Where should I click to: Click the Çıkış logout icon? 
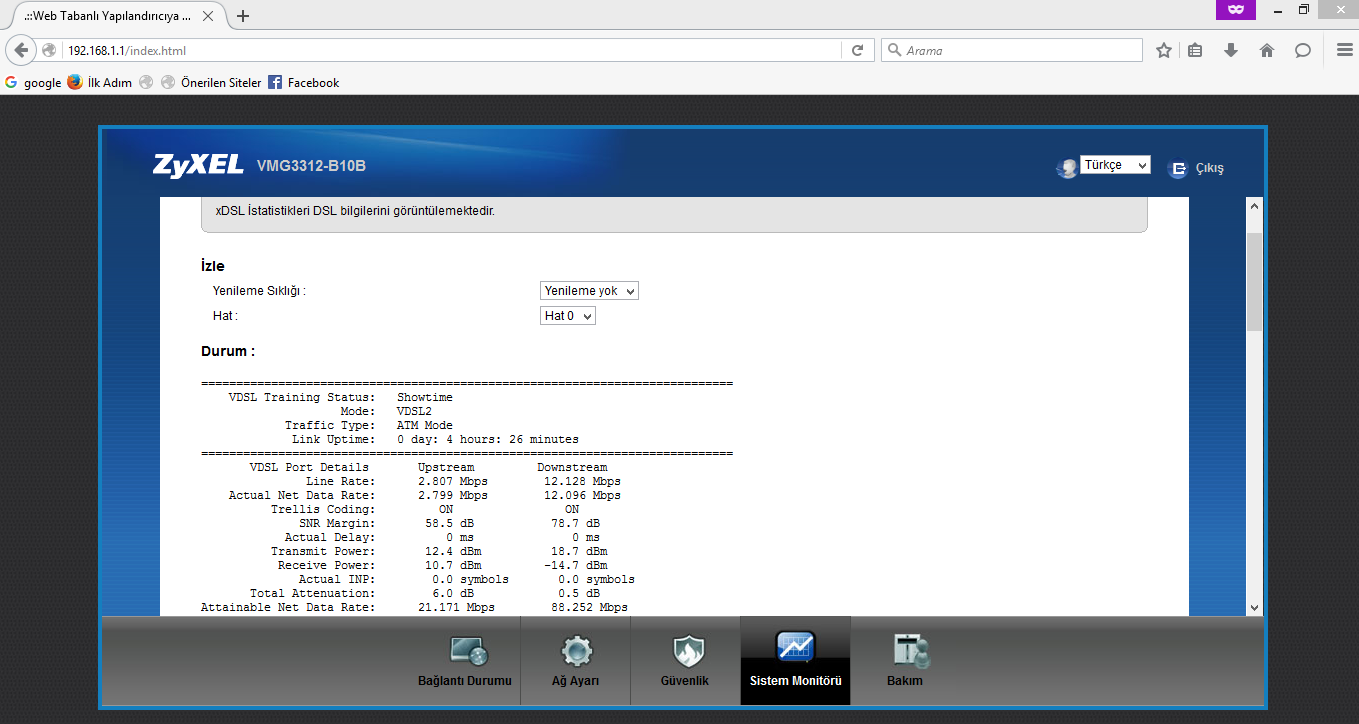click(x=1178, y=168)
